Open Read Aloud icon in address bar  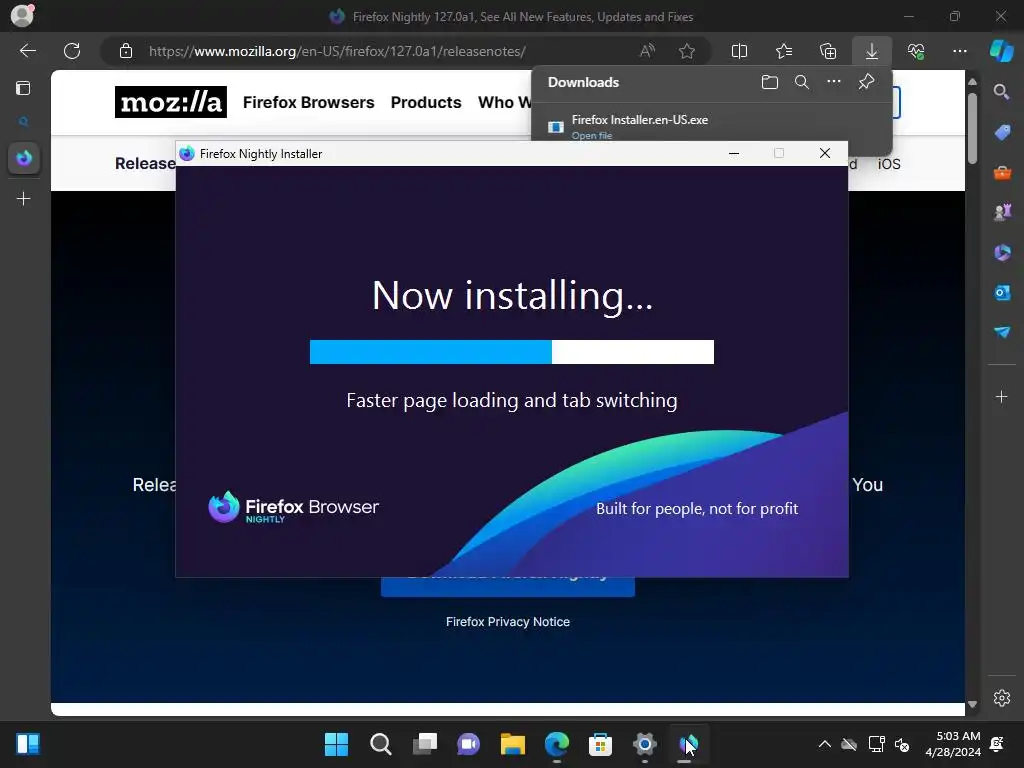[647, 51]
